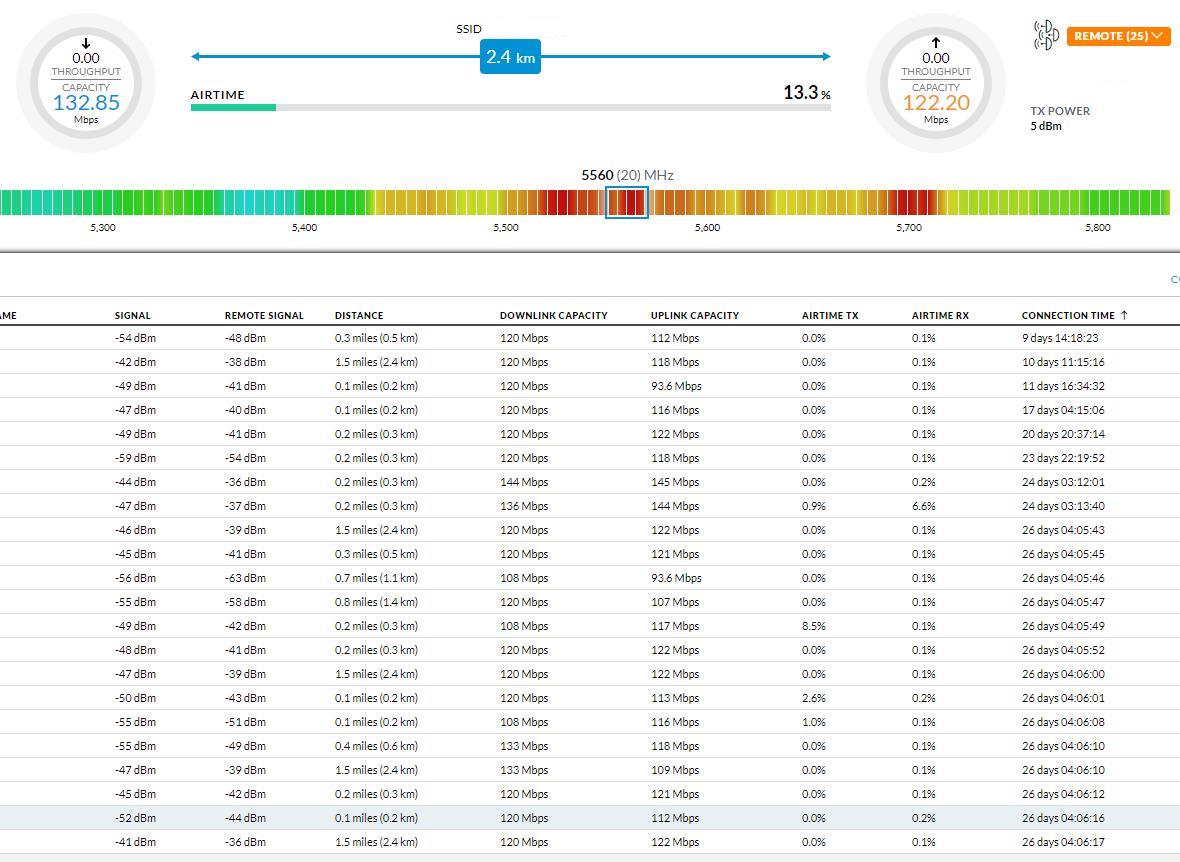Viewport: 1180px width, 862px height.
Task: Click the spectrum bar above the 5,300 label
Action: [x=103, y=202]
